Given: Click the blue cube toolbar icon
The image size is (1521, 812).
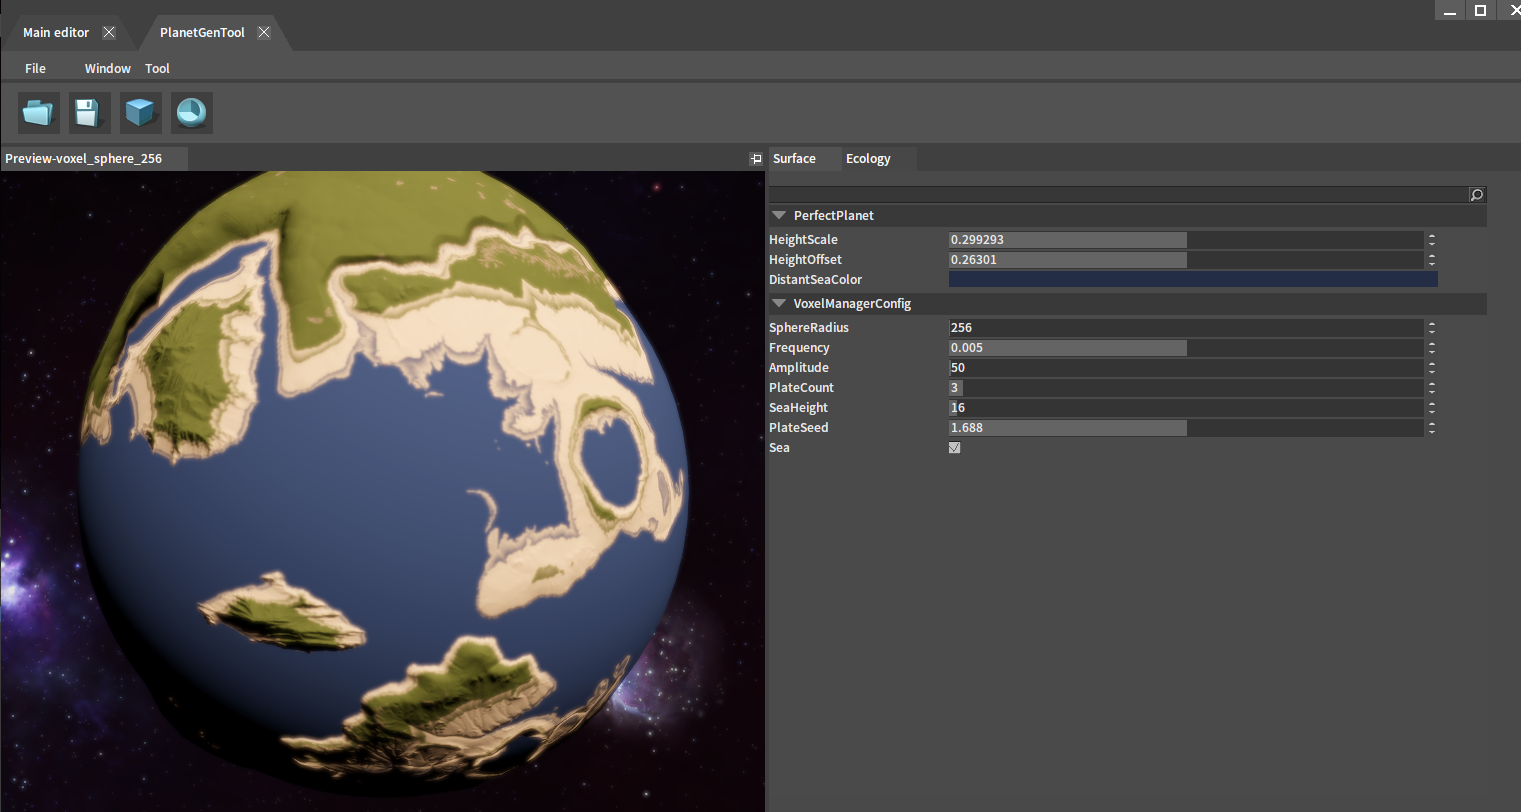Looking at the screenshot, I should point(141,112).
